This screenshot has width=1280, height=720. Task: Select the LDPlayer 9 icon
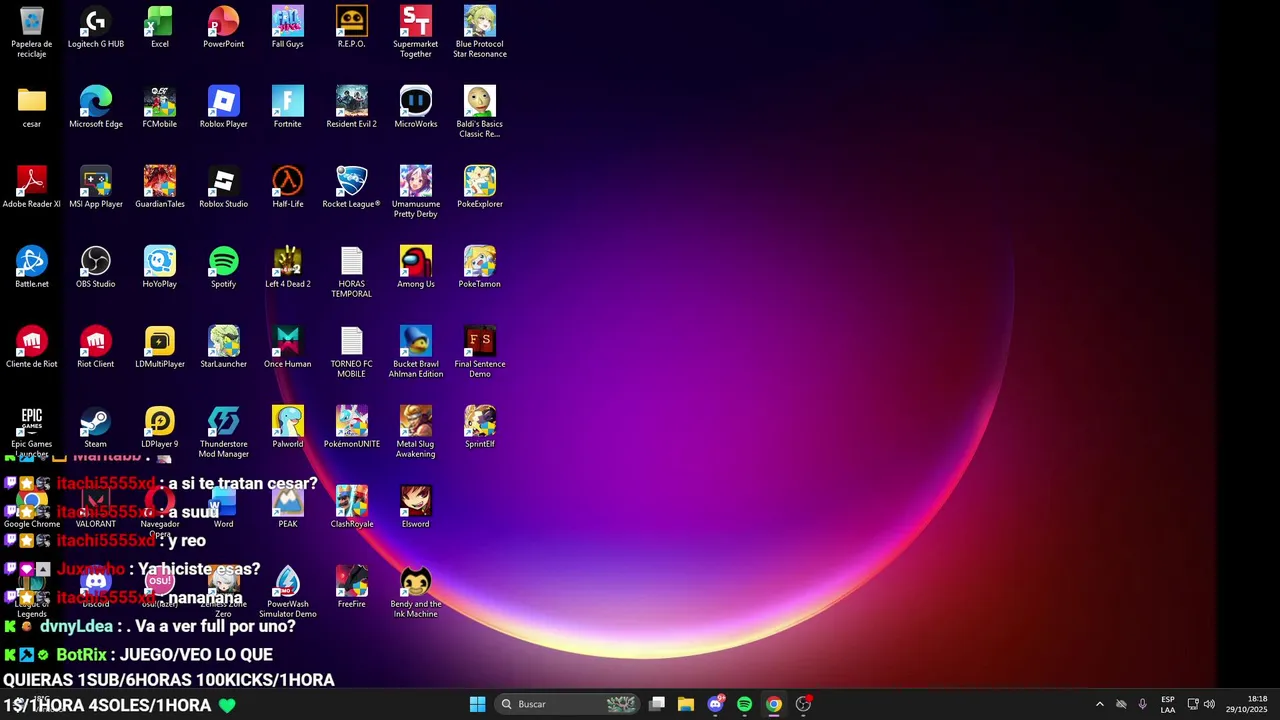160,427
